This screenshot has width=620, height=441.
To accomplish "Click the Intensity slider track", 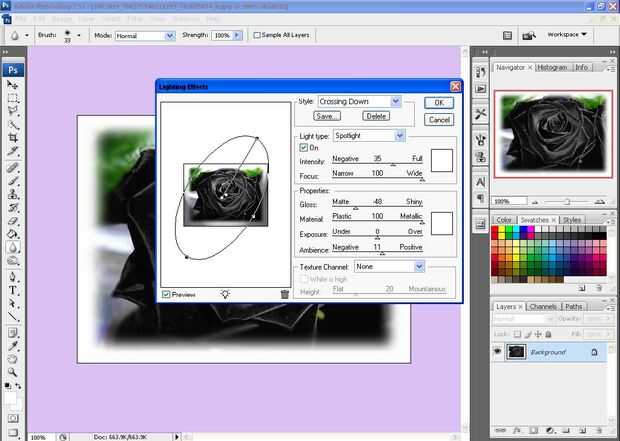I will tap(377, 164).
